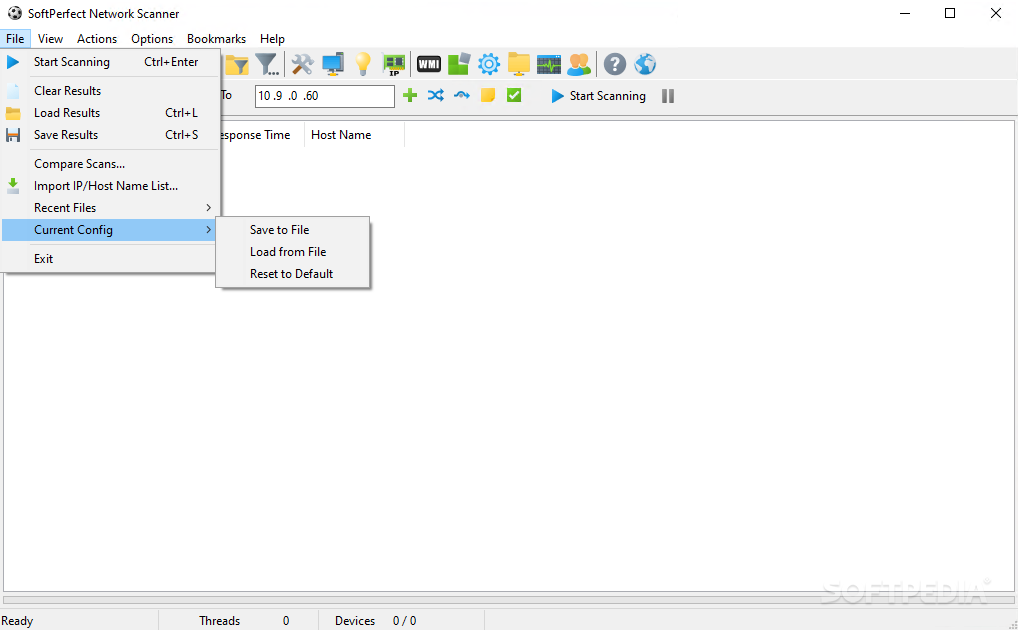This screenshot has height=630, width=1018.
Task: Maximize the SoftPerfect Network Scanner window
Action: click(x=950, y=13)
